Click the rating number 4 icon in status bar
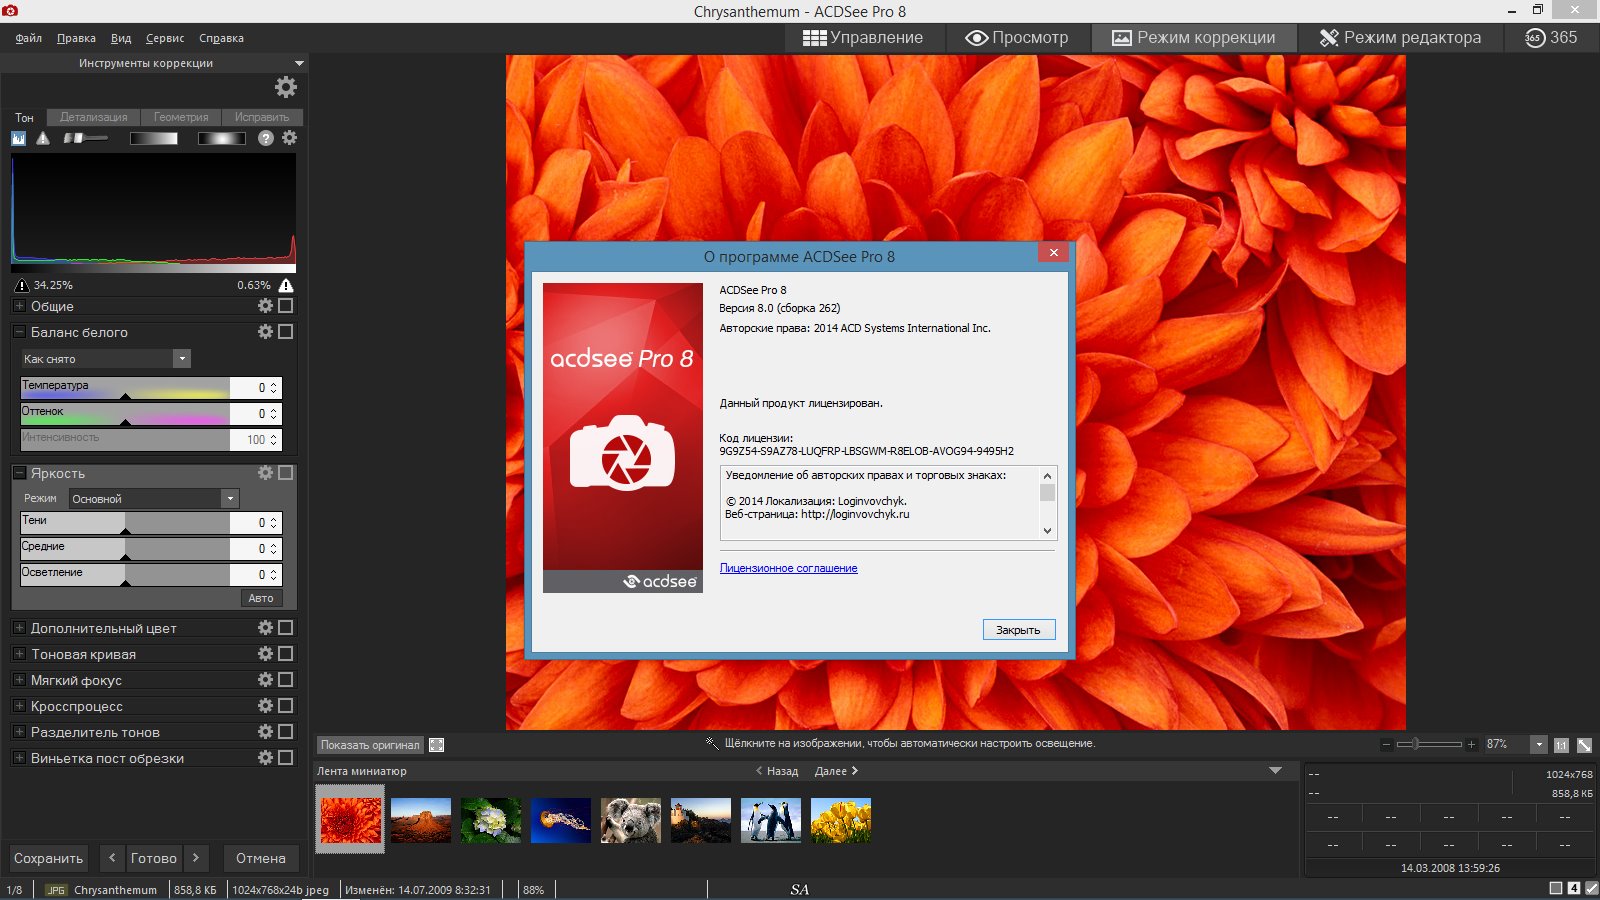This screenshot has height=900, width=1600. click(1574, 888)
